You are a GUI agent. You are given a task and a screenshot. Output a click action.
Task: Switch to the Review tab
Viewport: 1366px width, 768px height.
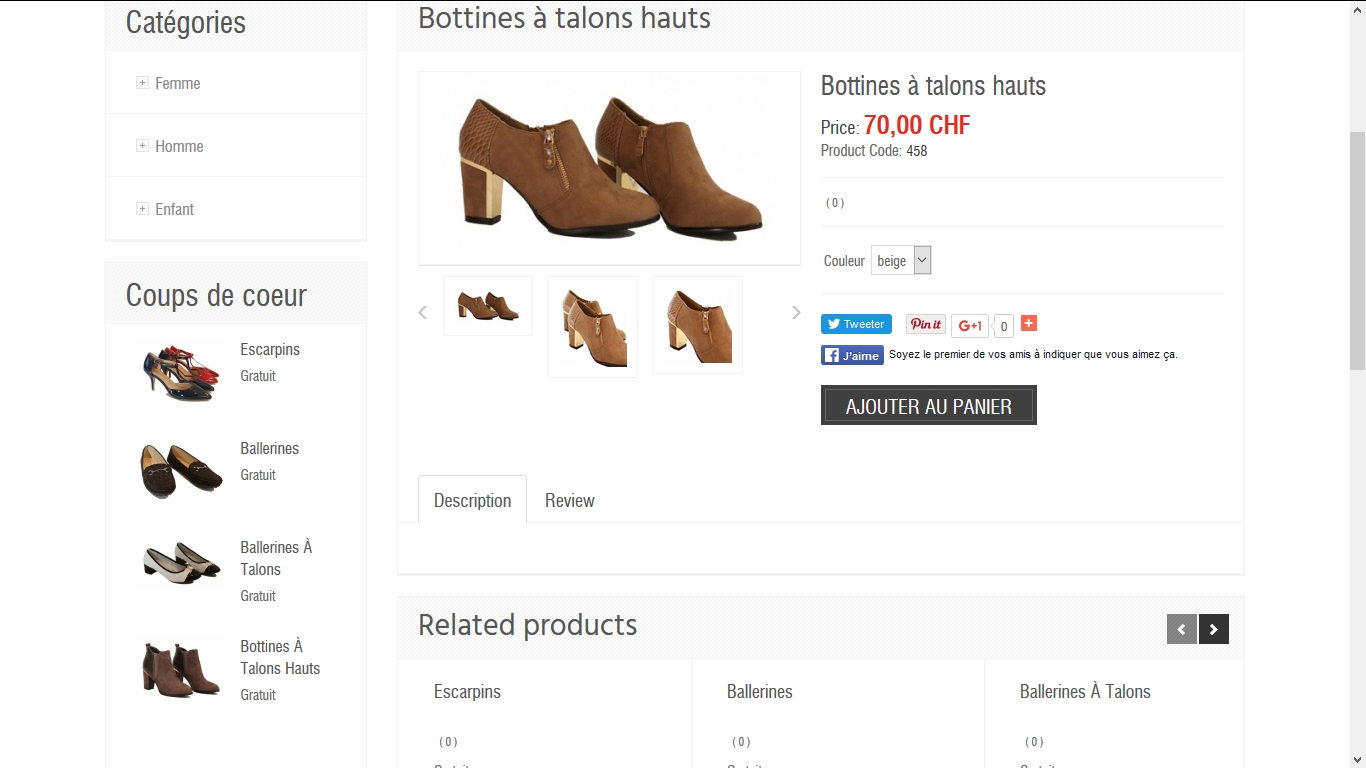click(569, 500)
